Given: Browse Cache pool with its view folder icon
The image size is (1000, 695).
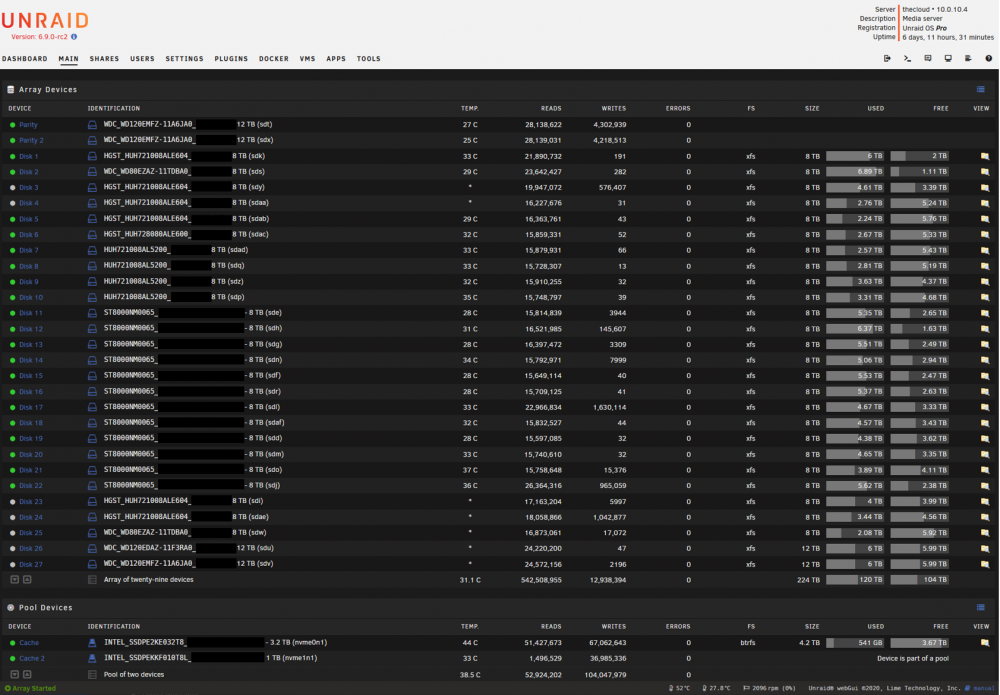Looking at the screenshot, I should (985, 643).
